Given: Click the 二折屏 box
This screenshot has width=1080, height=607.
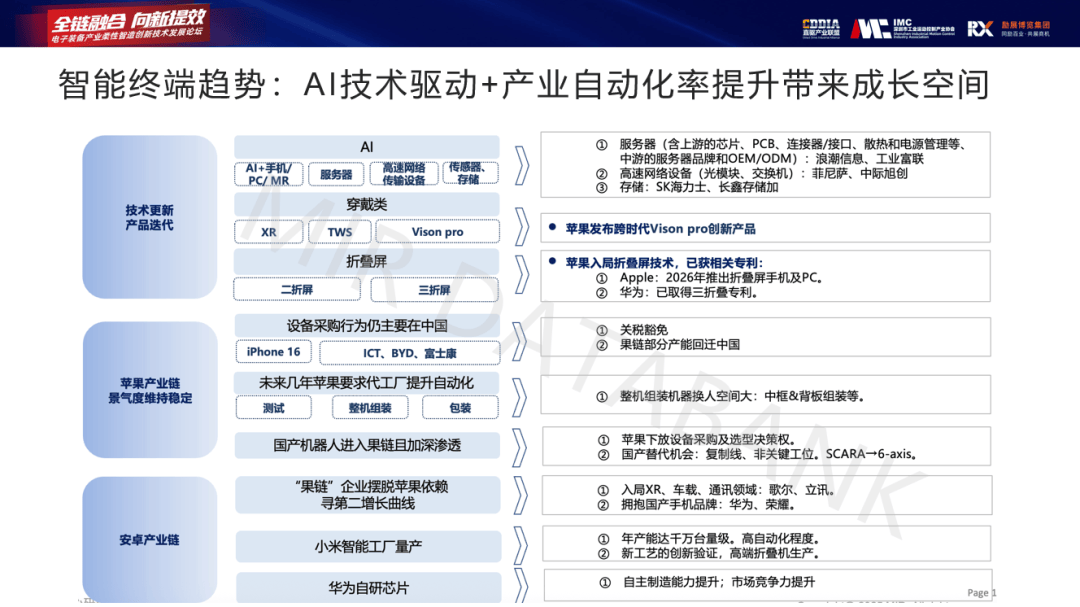Looking at the screenshot, I should coord(297,289).
